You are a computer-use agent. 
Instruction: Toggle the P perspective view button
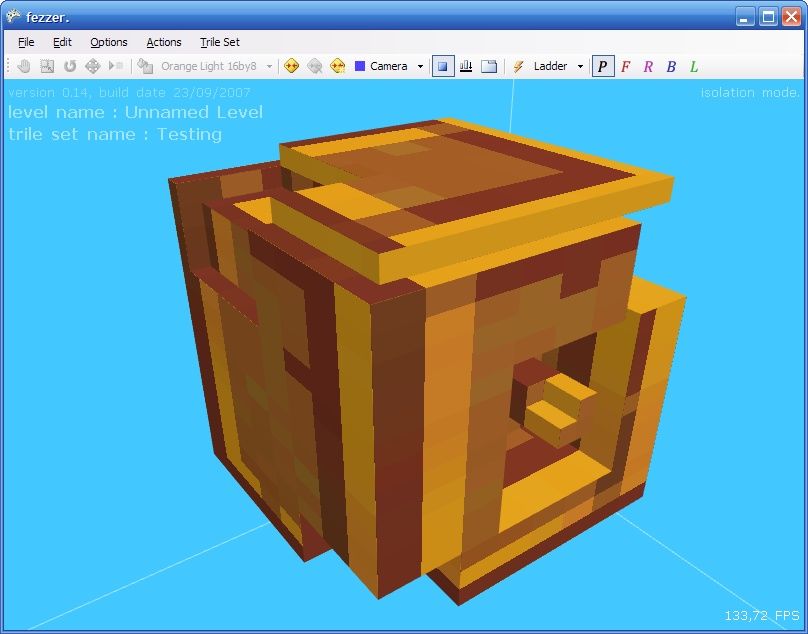coord(603,66)
